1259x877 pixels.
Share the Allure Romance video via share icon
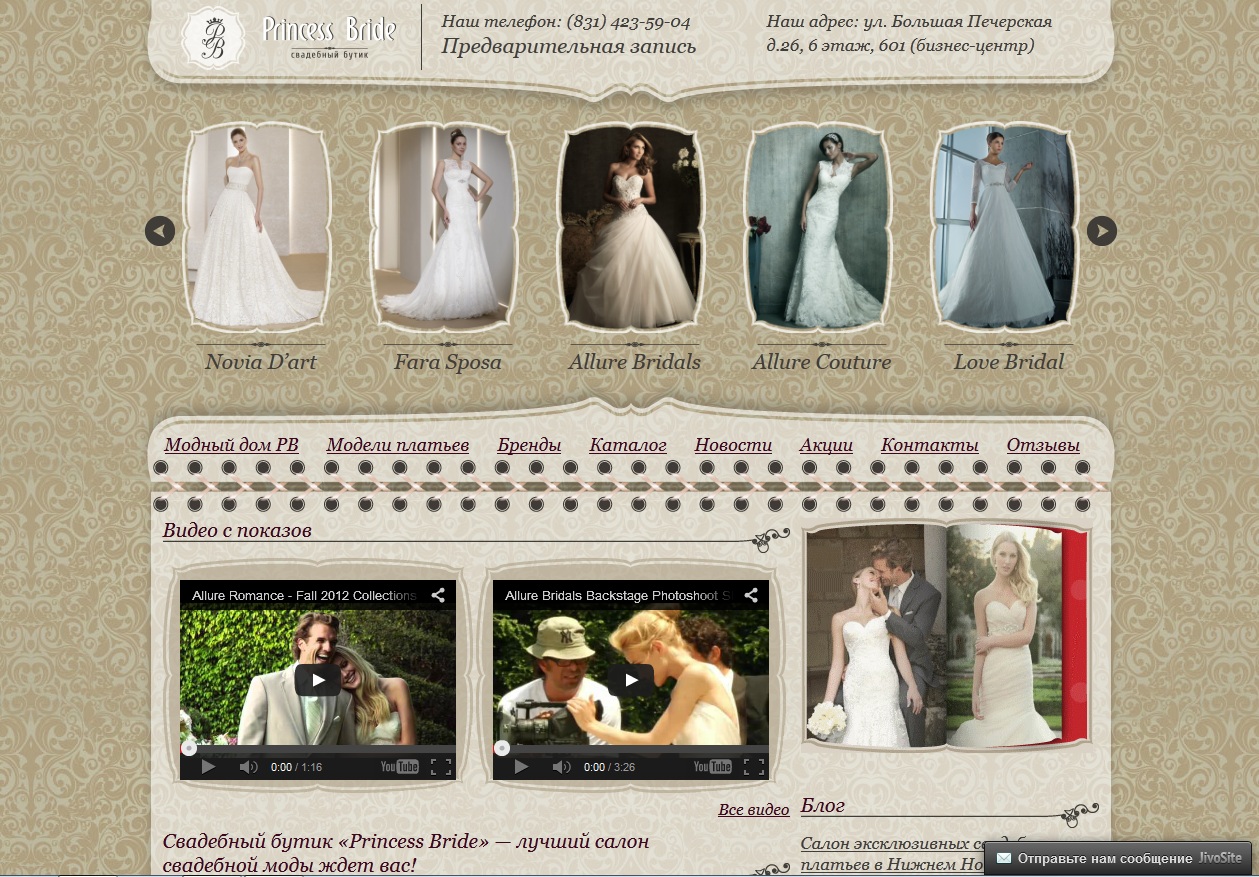click(x=438, y=595)
